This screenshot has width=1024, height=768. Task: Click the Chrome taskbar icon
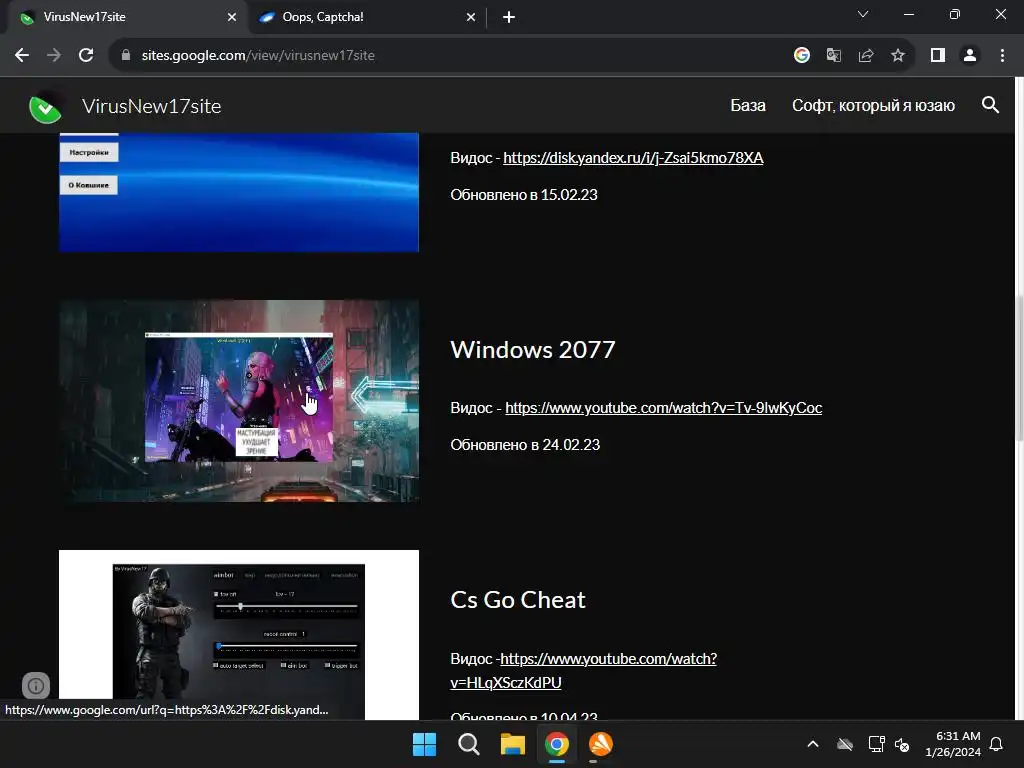(x=556, y=744)
